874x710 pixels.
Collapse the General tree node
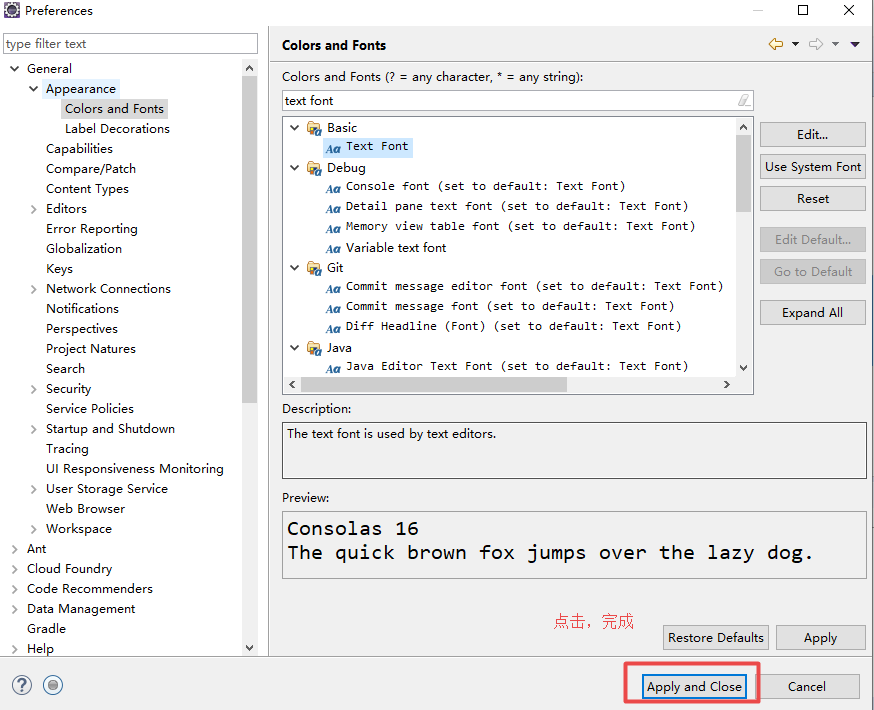tap(14, 69)
